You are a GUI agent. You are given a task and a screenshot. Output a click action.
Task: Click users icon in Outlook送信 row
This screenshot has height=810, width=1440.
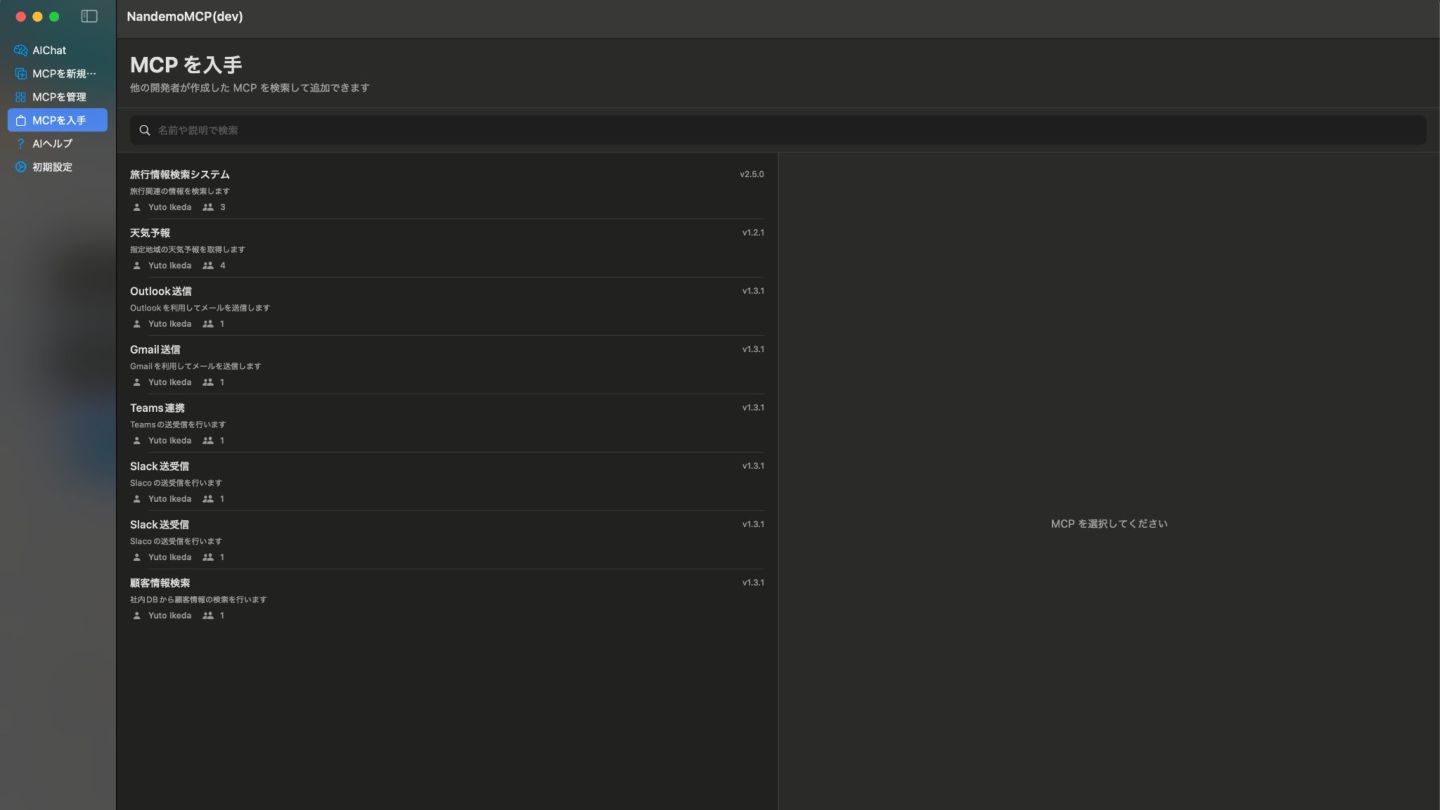[208, 324]
